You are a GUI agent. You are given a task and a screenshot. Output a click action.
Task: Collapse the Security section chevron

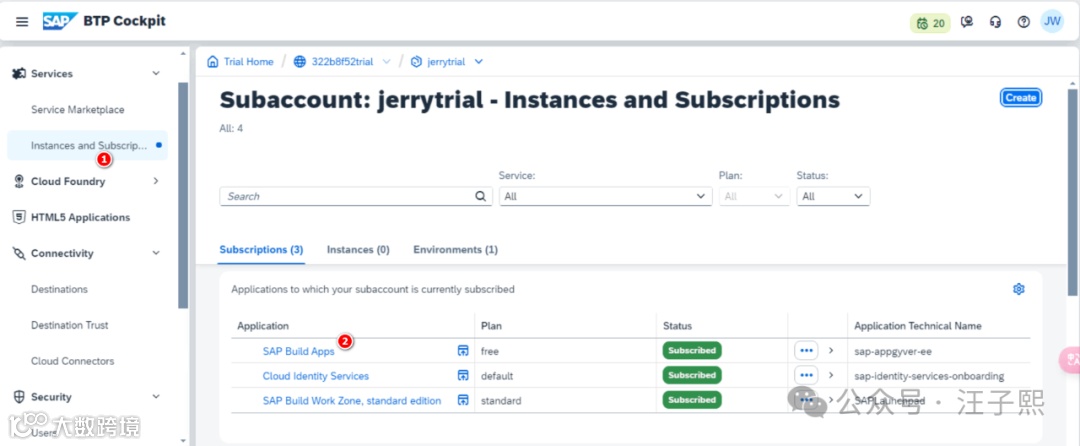click(156, 396)
